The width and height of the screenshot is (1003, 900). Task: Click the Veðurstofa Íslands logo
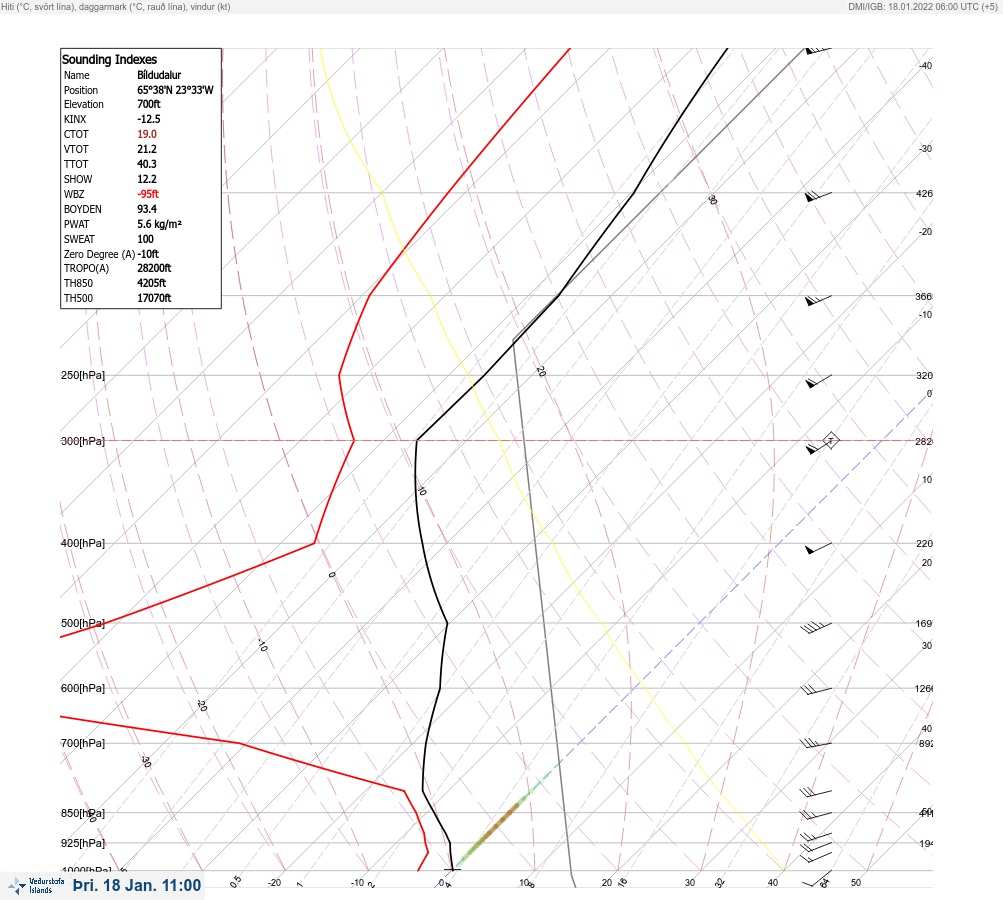tap(36, 885)
